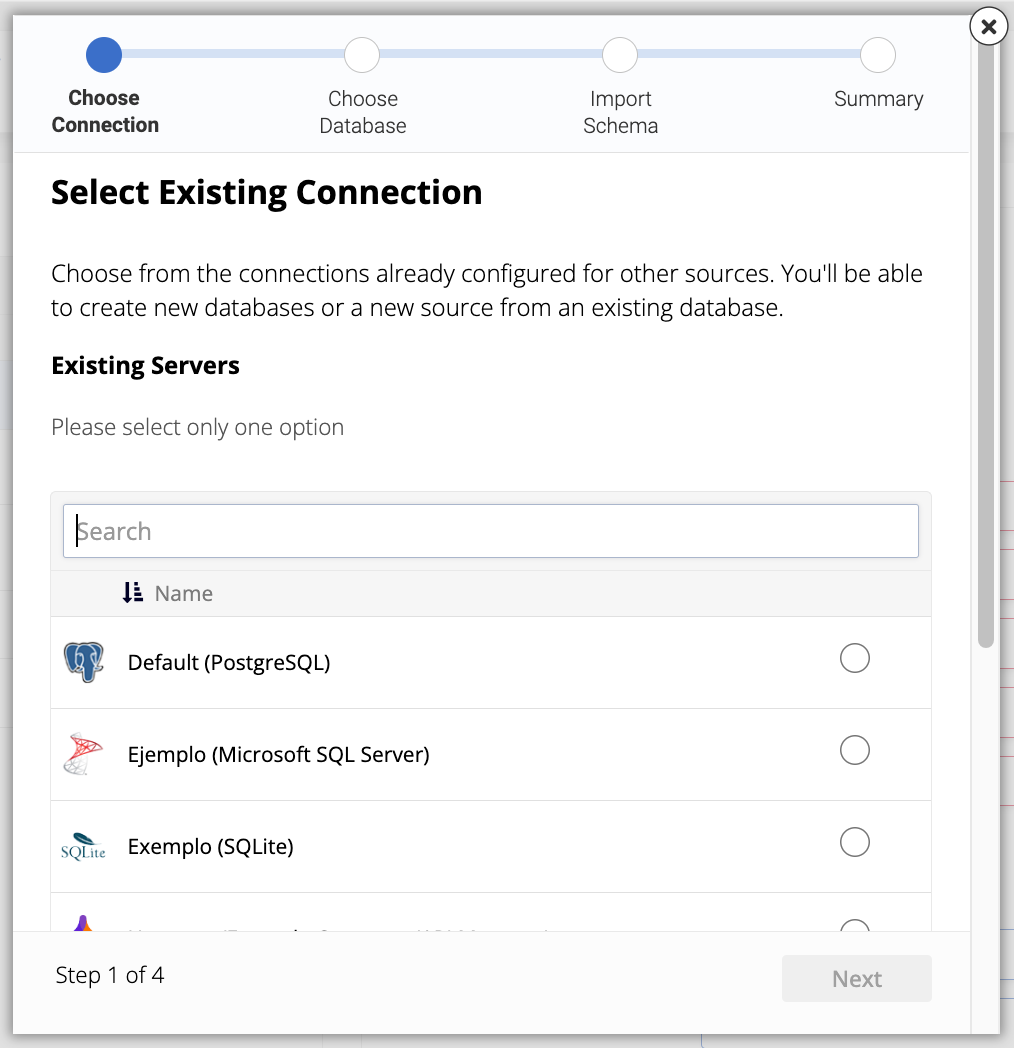Click the PostgreSQL elephant icon

point(84,661)
